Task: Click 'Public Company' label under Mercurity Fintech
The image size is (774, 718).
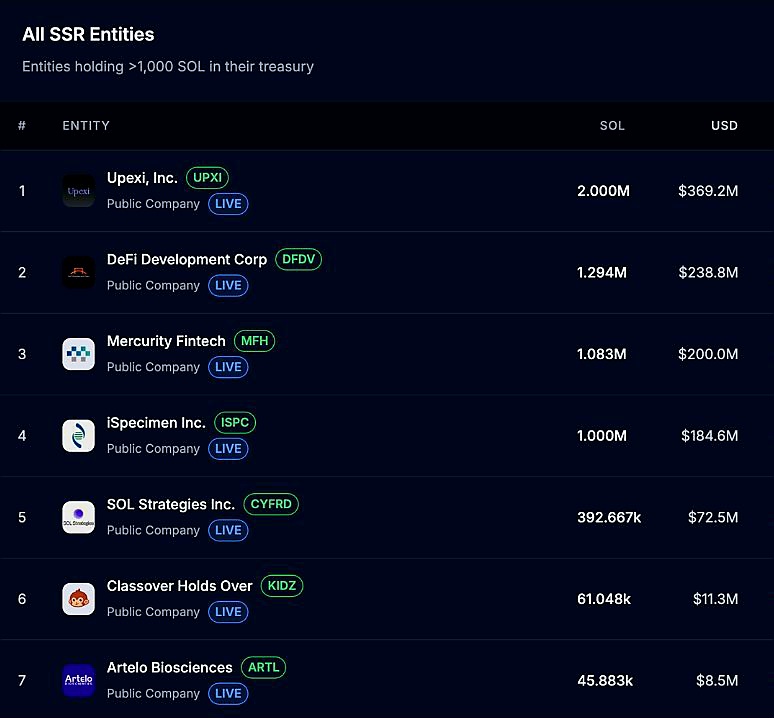Action: [154, 367]
